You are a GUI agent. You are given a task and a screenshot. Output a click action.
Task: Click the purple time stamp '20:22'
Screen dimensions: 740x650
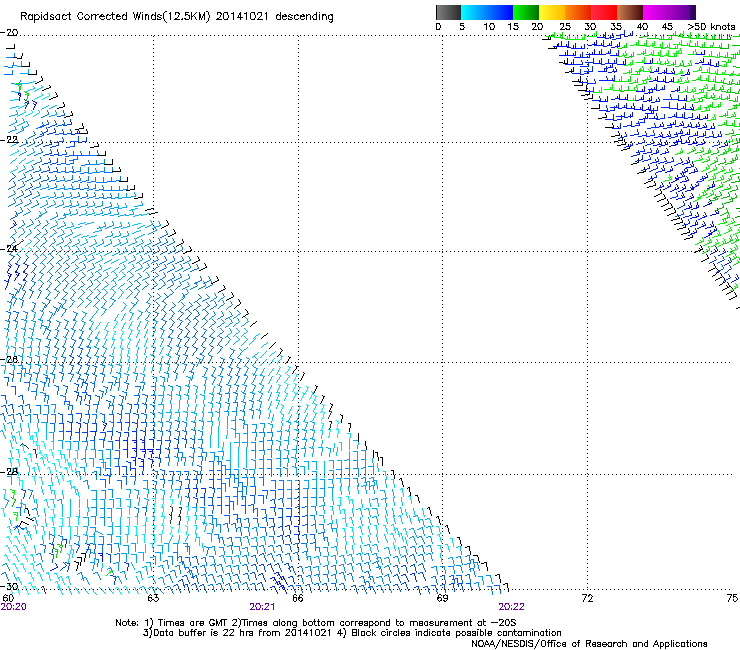(x=512, y=607)
